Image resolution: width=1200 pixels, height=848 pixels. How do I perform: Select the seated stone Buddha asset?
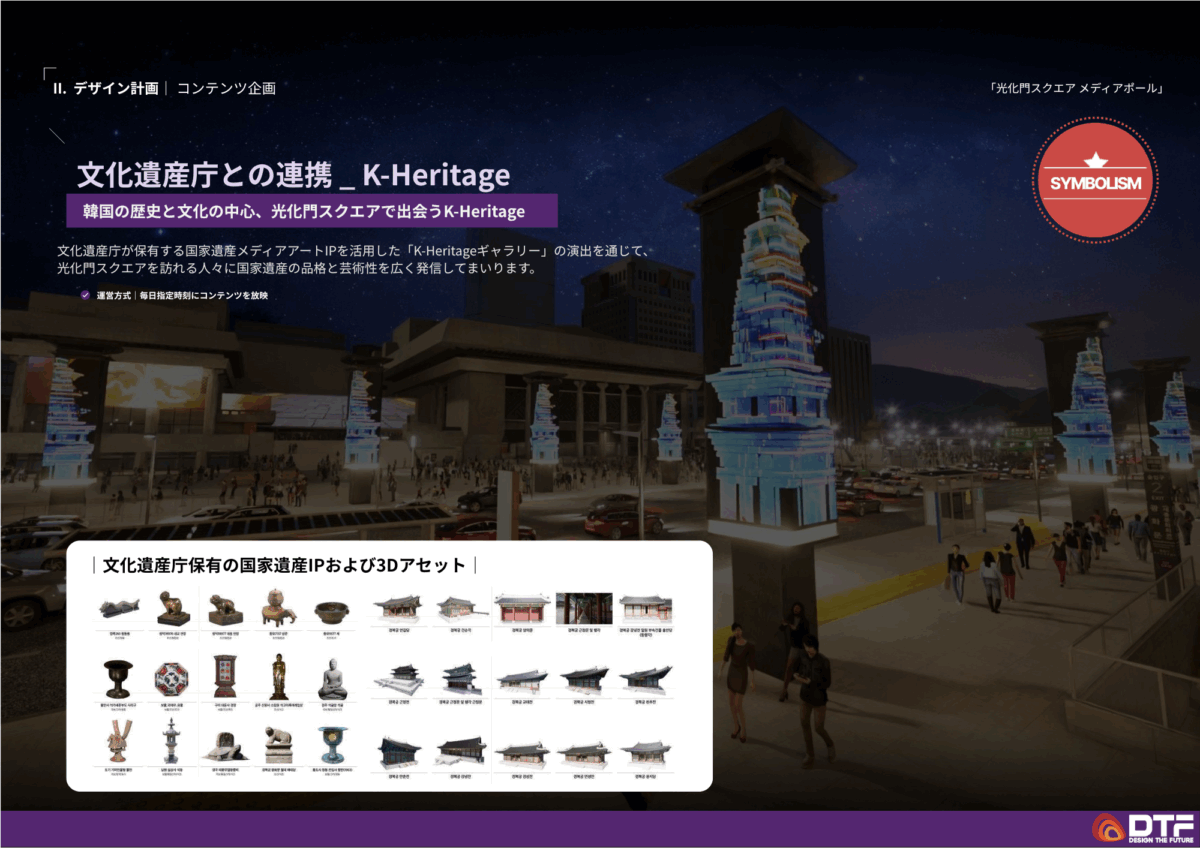[x=333, y=679]
